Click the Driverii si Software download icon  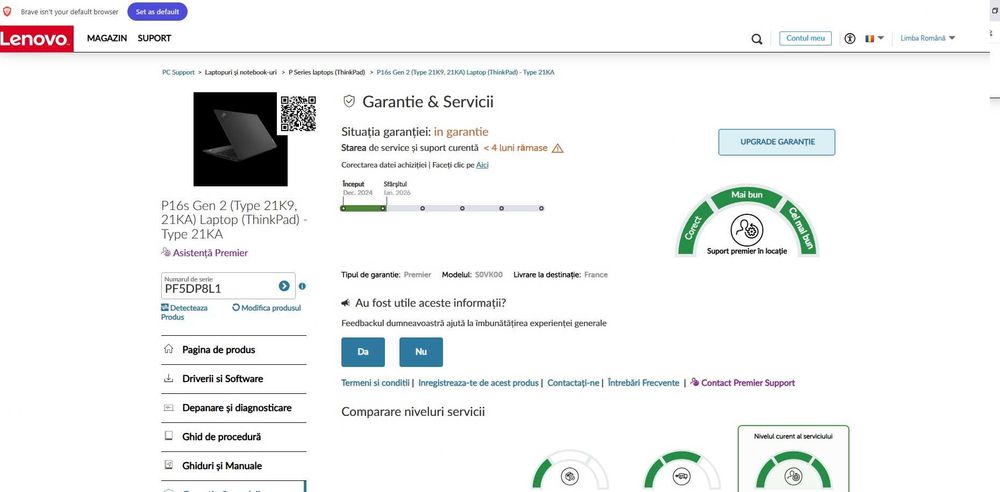tap(168, 378)
